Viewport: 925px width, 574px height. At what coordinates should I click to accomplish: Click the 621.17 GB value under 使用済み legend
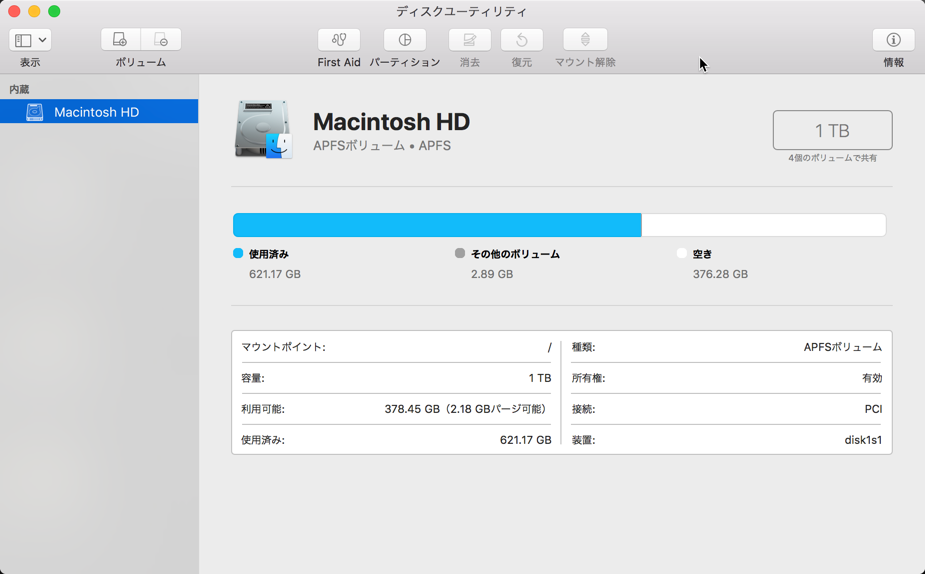click(x=275, y=274)
